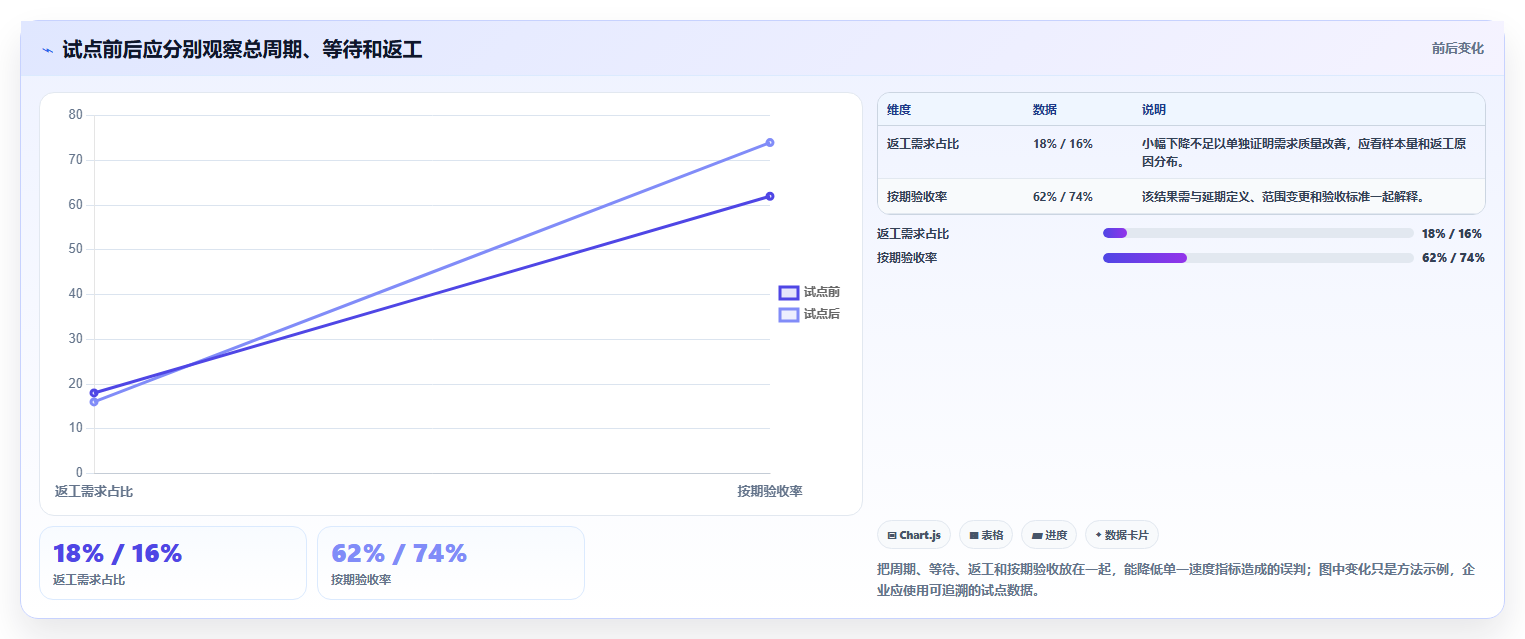Click 18% / 16% value beside progress bar
Viewport: 1525px width, 639px height.
1452,234
